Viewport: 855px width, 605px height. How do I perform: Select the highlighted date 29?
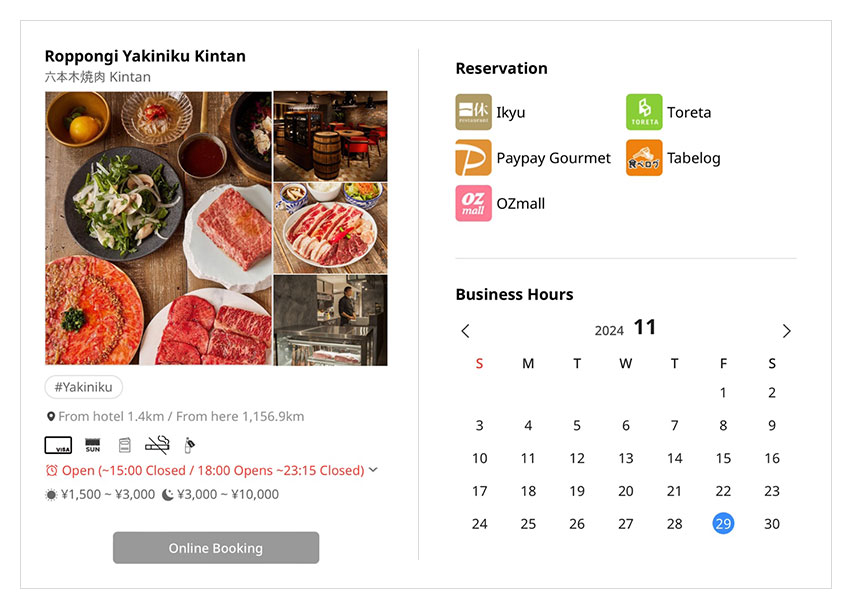point(723,524)
